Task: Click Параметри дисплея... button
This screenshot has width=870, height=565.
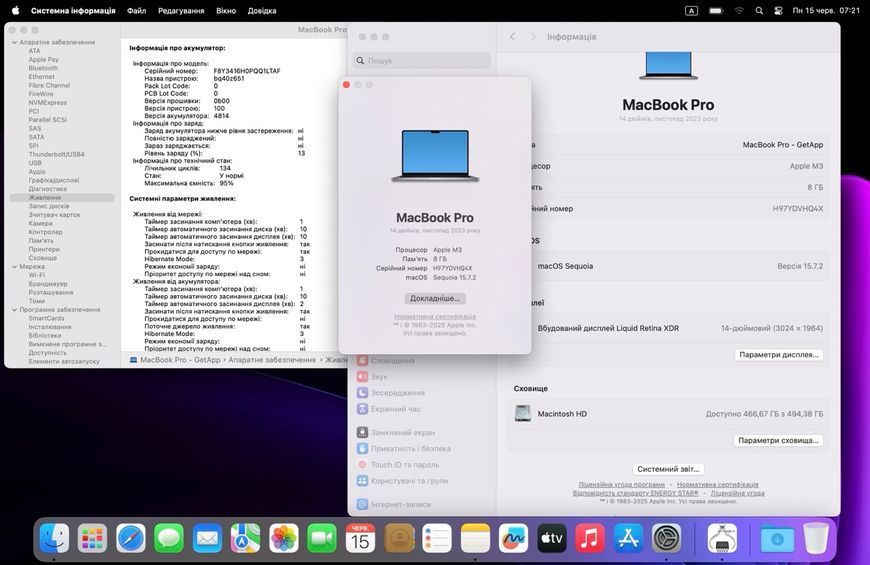Action: (779, 355)
